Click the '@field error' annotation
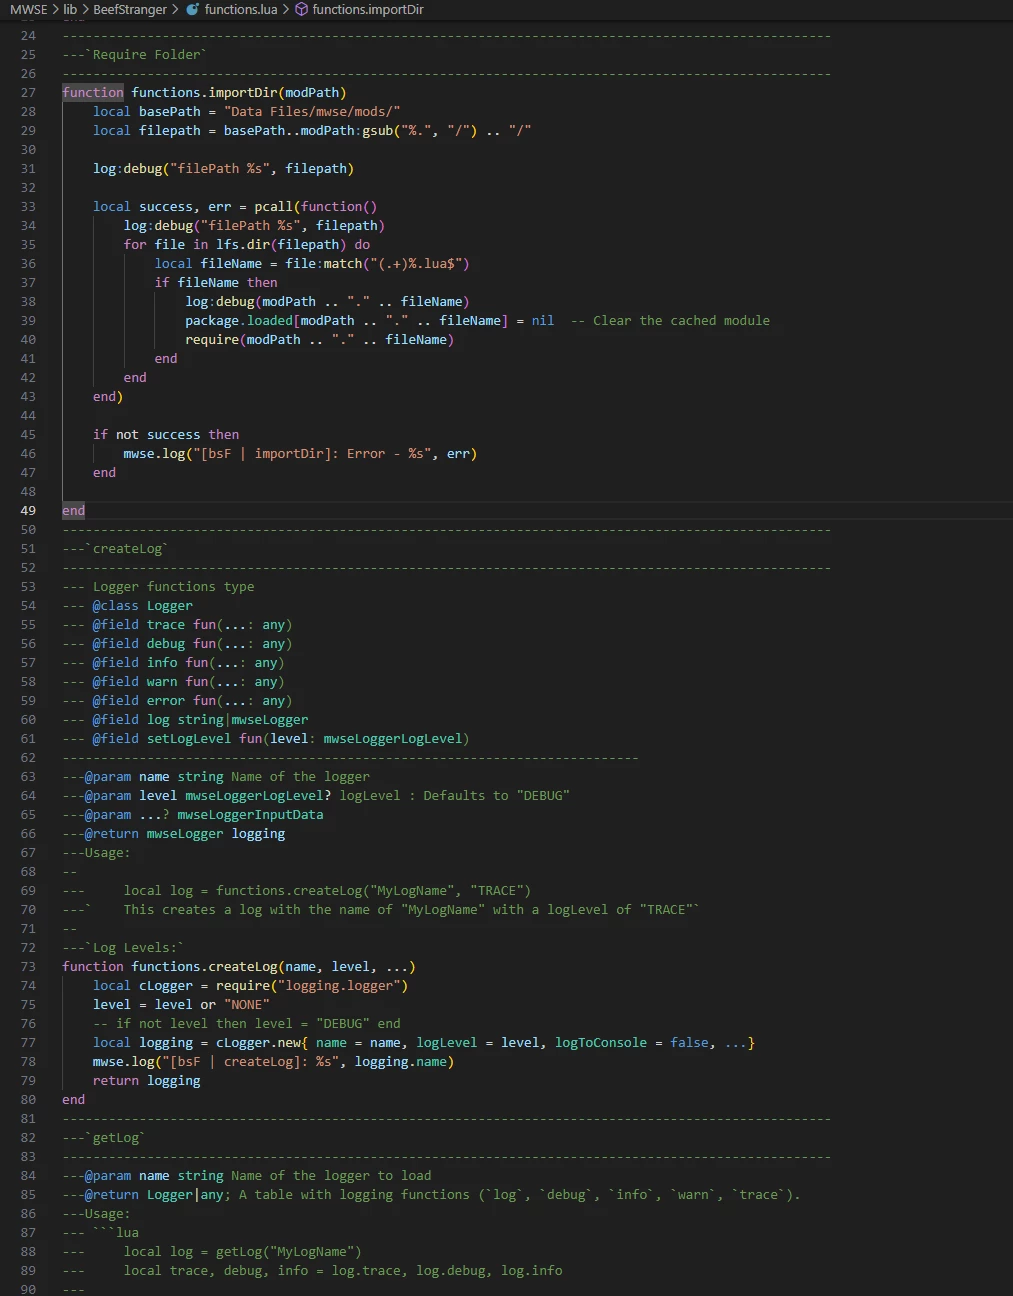Image resolution: width=1013 pixels, height=1296 pixels. click(x=139, y=701)
